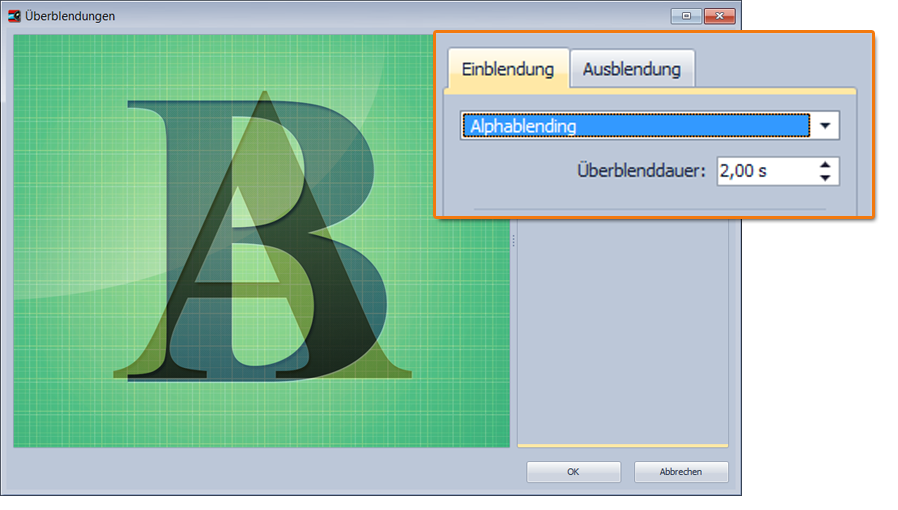Viewport: 898px width, 510px height.
Task: Increase Überblenddauer with the up arrow
Action: 825,165
